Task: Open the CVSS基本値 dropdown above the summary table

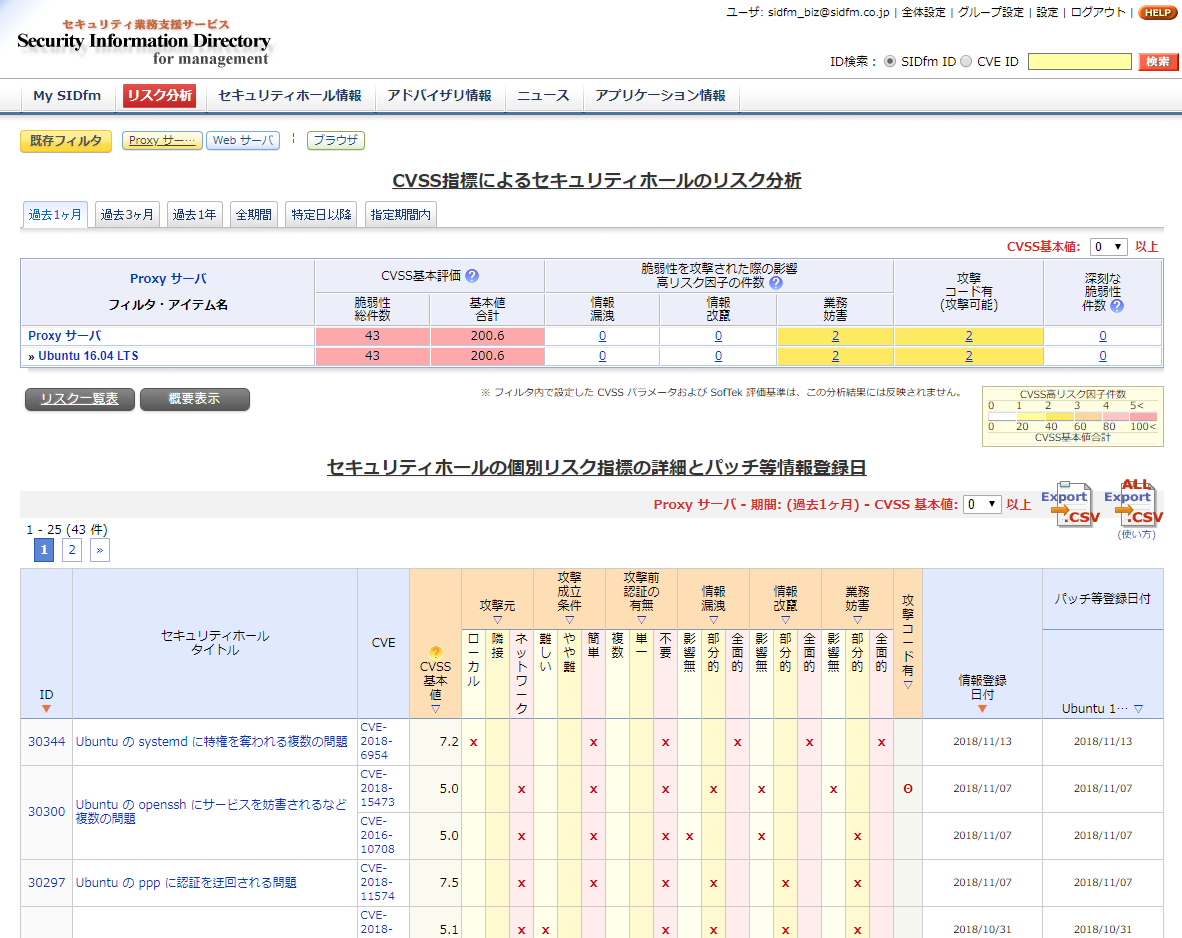Action: tap(1109, 247)
